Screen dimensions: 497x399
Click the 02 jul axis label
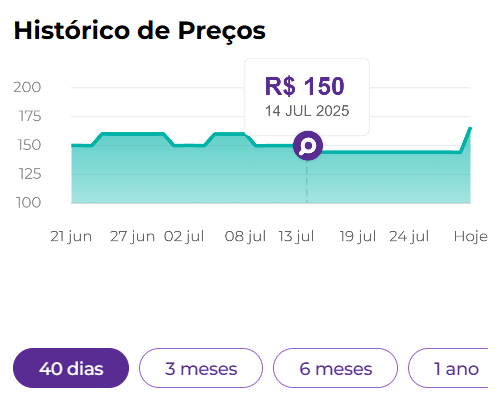point(184,236)
